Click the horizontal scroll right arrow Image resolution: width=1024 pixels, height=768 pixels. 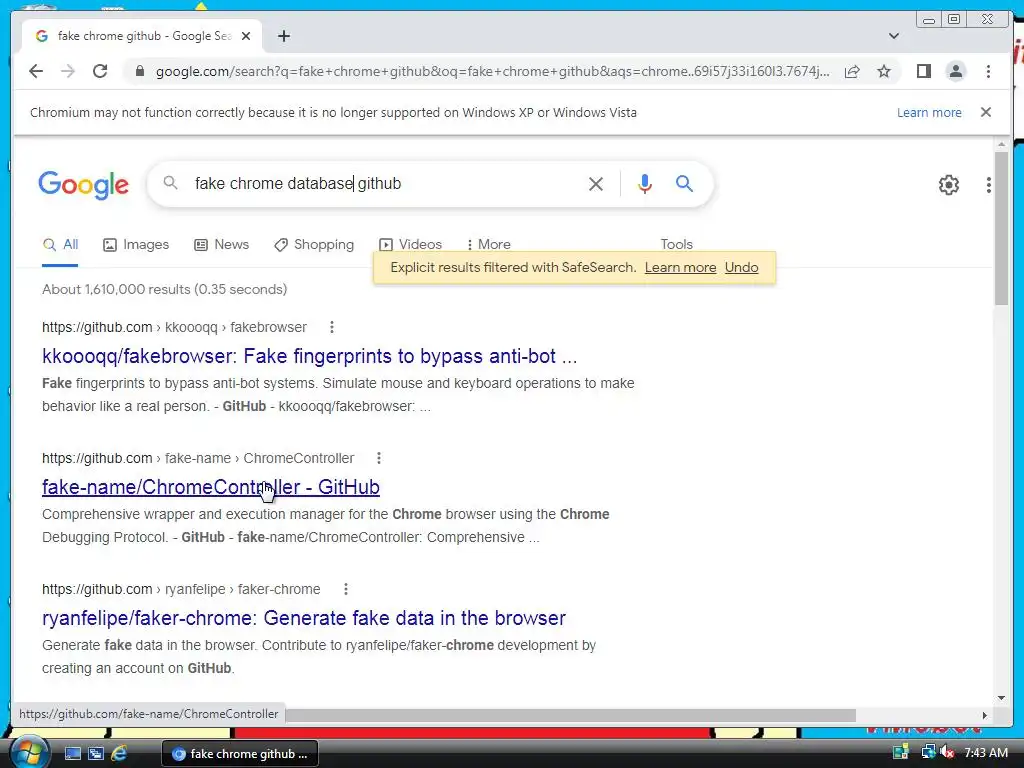(x=985, y=715)
